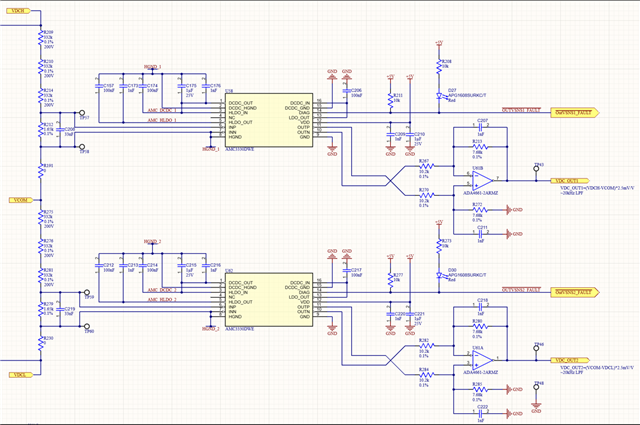The image size is (640, 425).
Task: Select capacitor C206 symbol
Action: pyautogui.click(x=347, y=91)
